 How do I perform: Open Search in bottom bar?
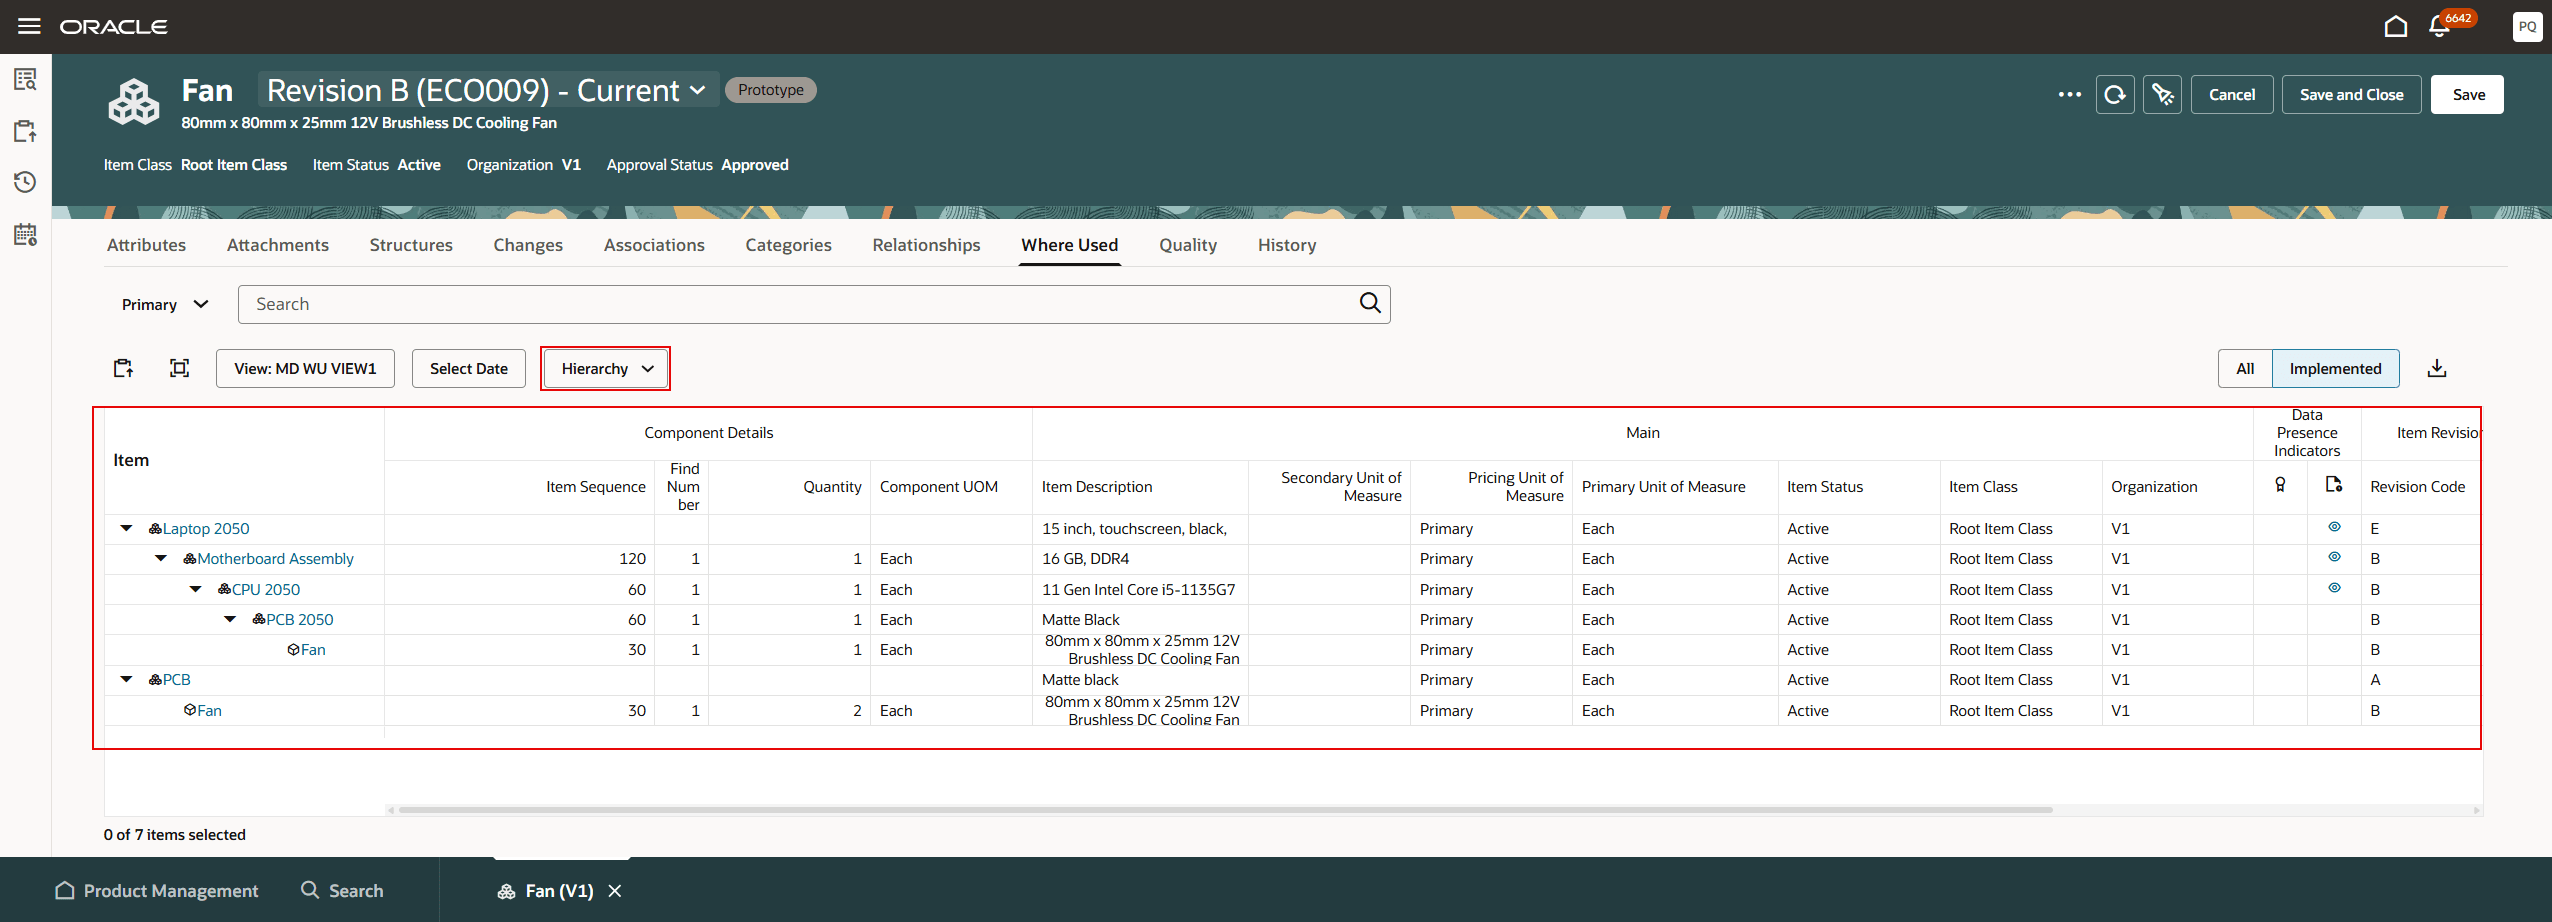pos(343,890)
